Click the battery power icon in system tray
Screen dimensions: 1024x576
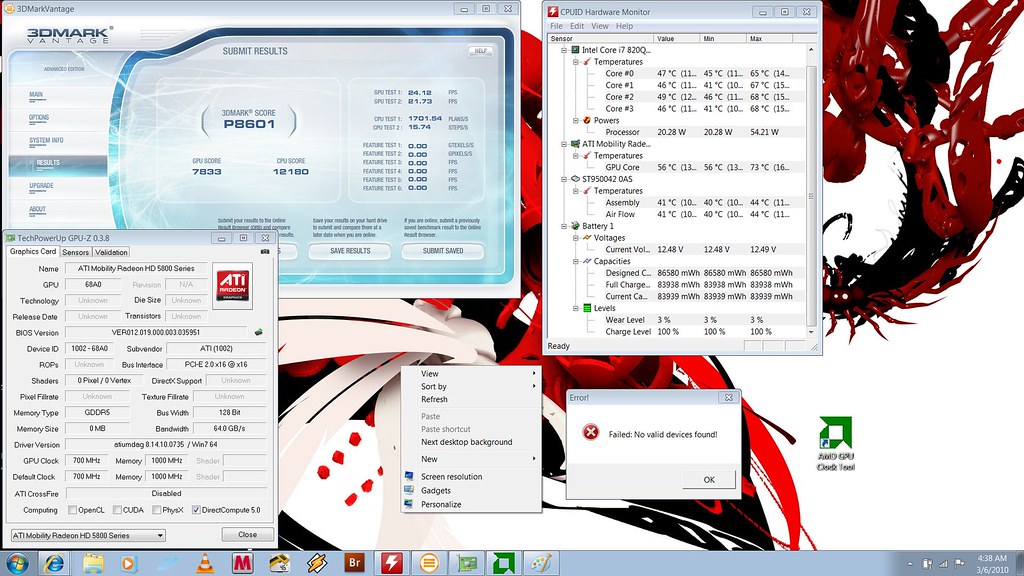click(927, 563)
